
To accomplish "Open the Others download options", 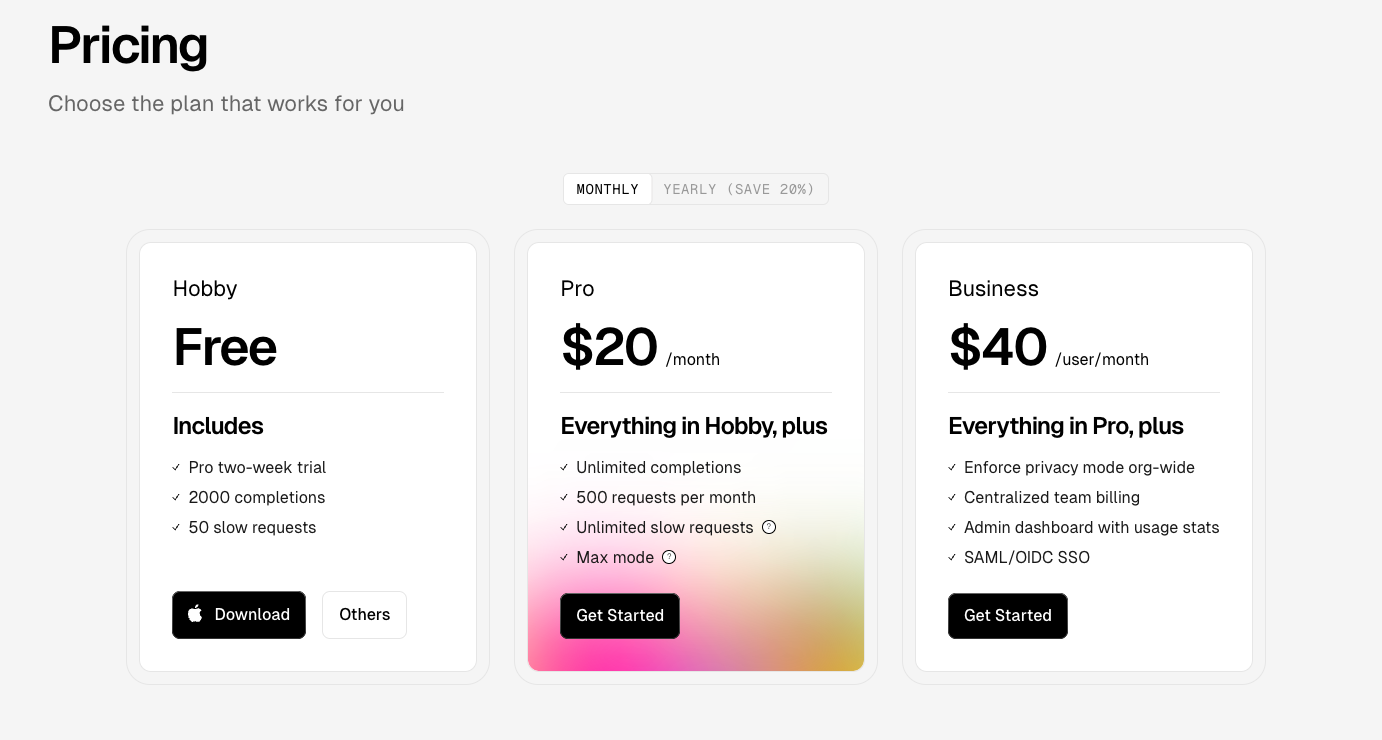I will coord(364,614).
